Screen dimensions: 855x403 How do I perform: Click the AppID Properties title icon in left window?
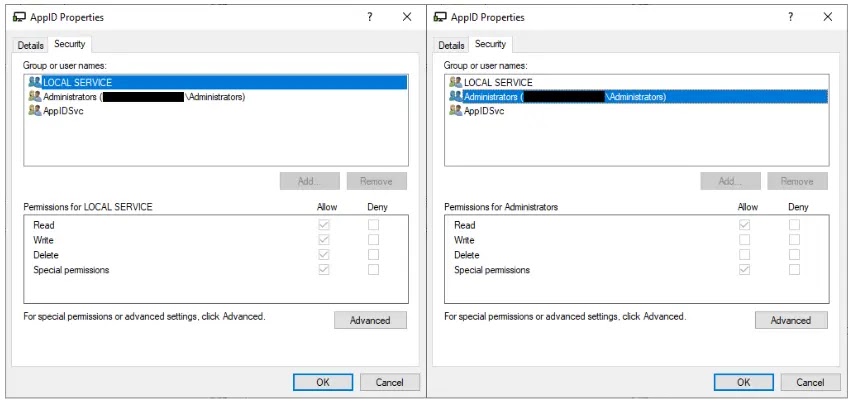(x=19, y=17)
